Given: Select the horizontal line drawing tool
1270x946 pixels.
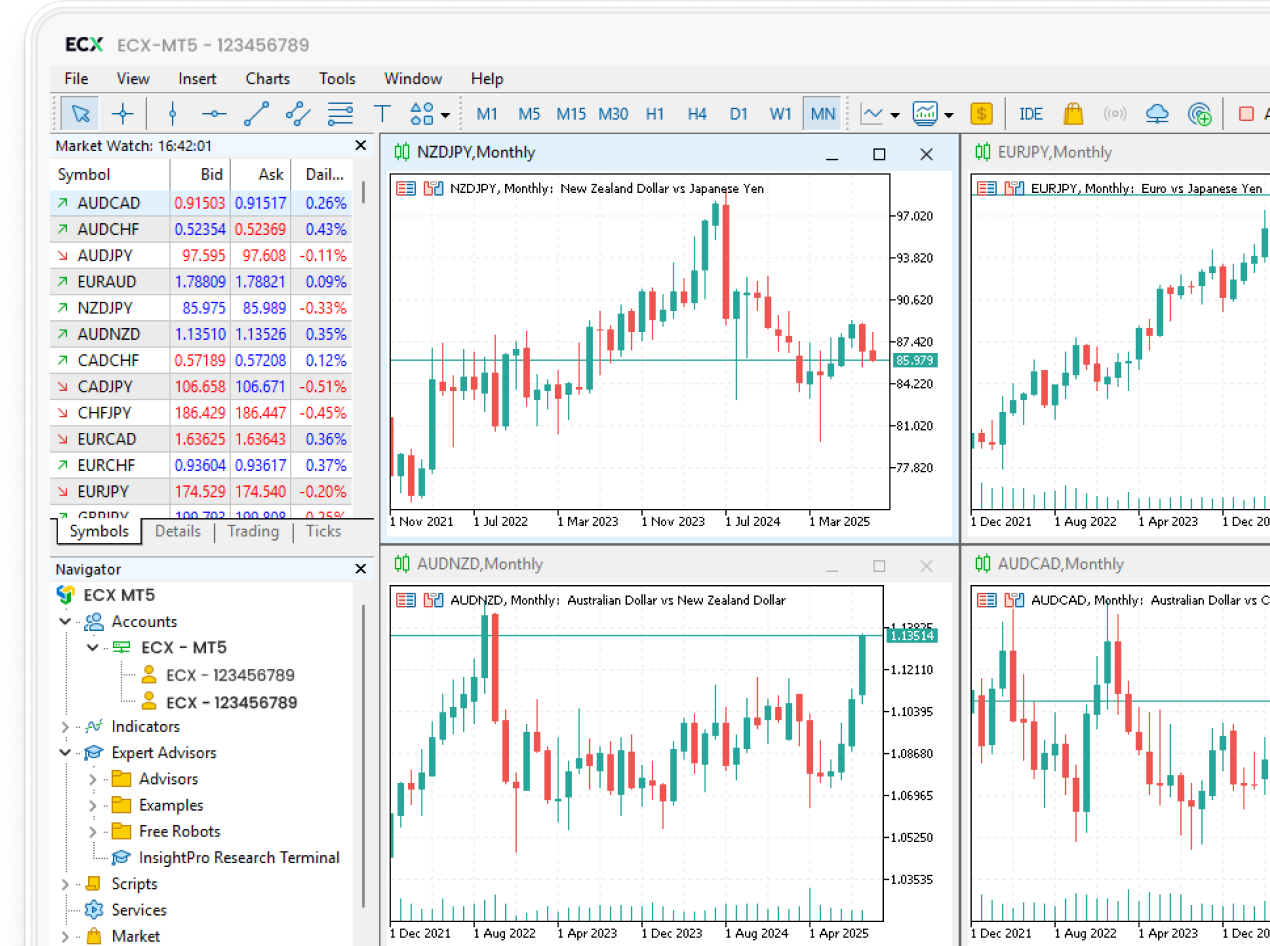Looking at the screenshot, I should pos(214,114).
